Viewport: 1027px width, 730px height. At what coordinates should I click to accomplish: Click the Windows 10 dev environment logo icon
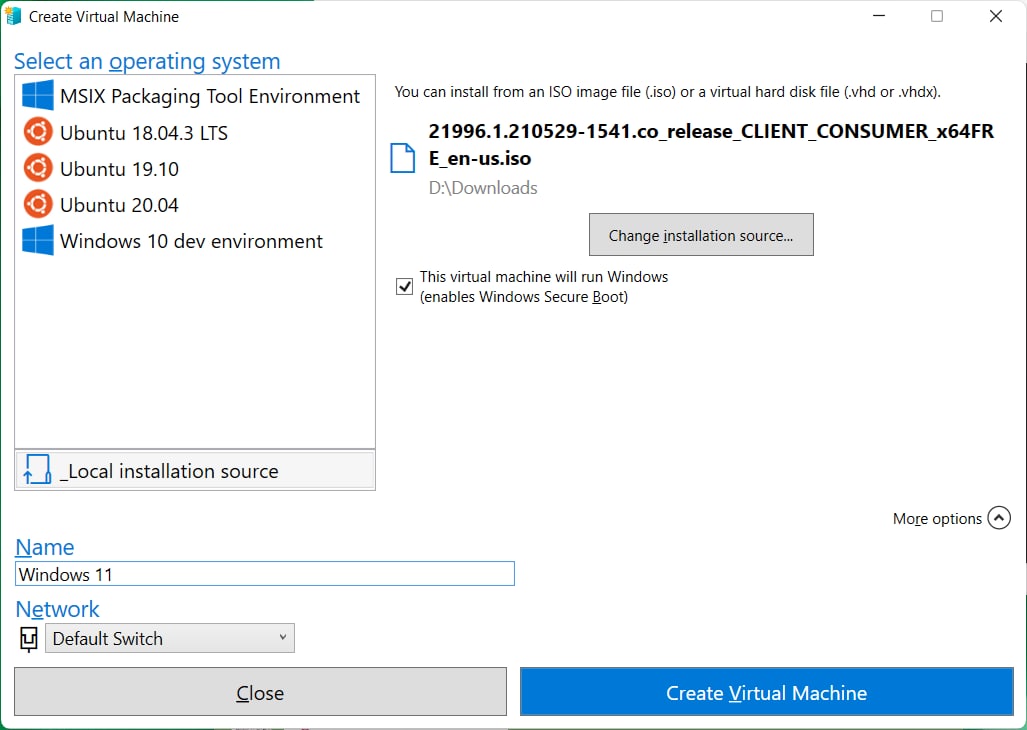[37, 240]
